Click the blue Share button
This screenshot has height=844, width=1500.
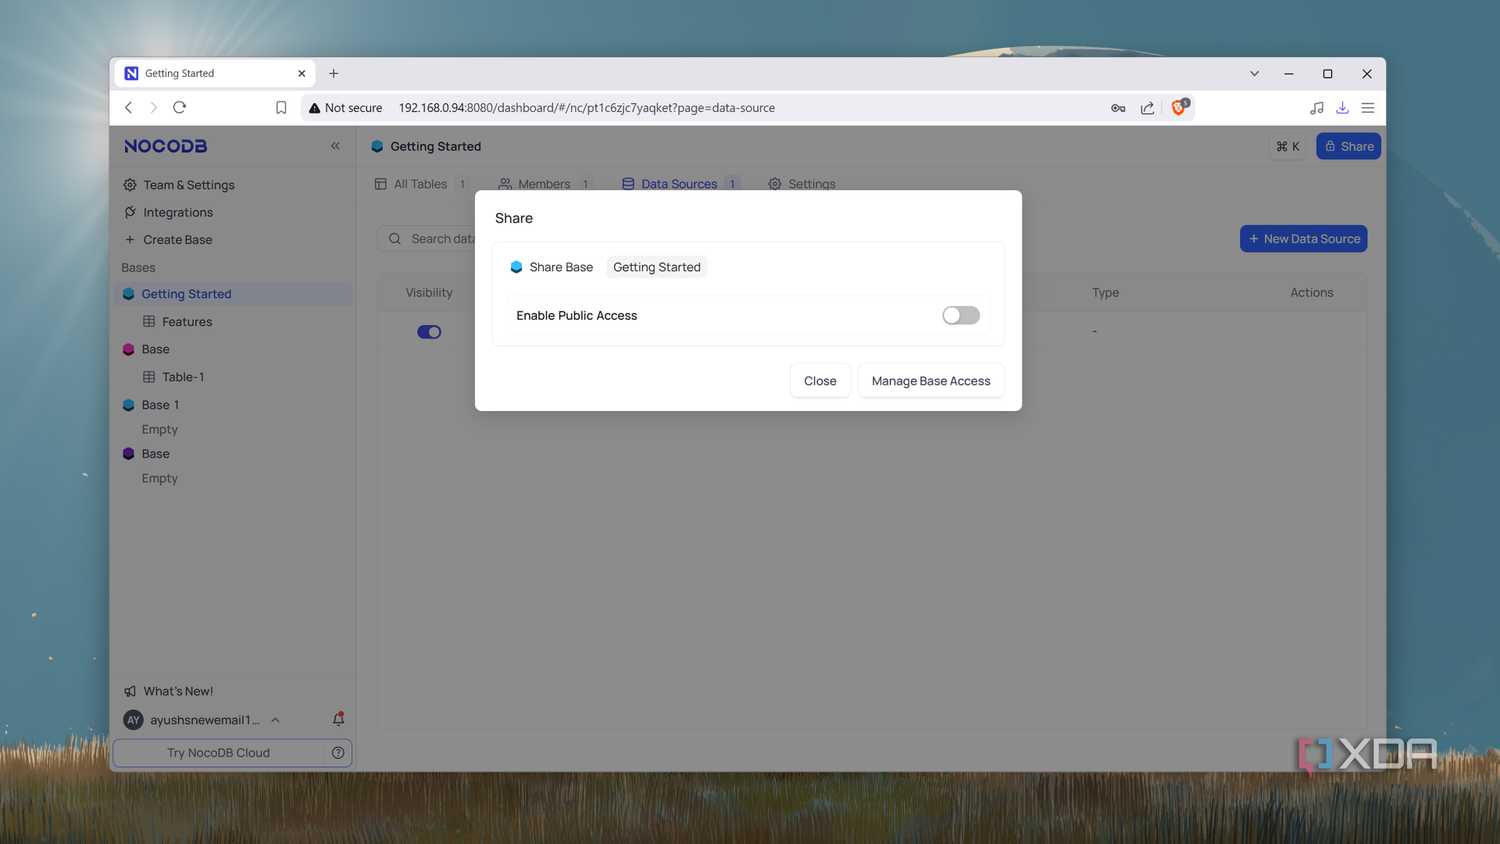1348,146
